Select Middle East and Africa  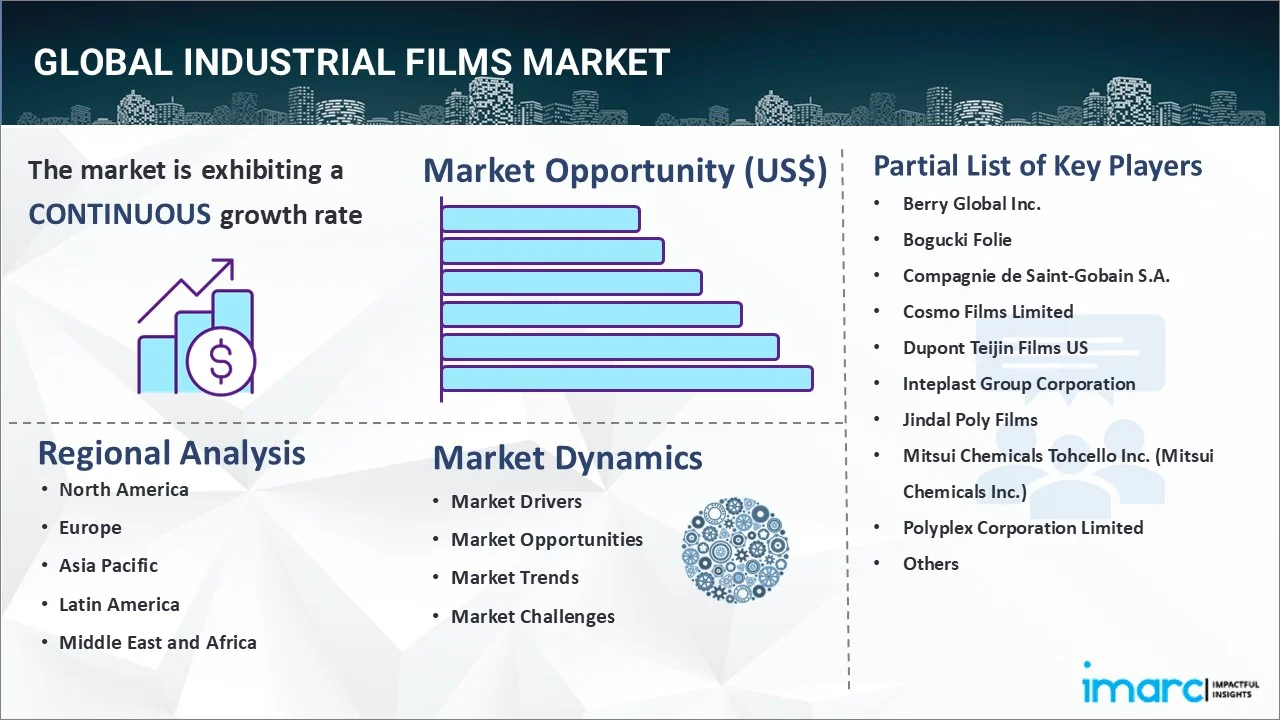point(157,642)
